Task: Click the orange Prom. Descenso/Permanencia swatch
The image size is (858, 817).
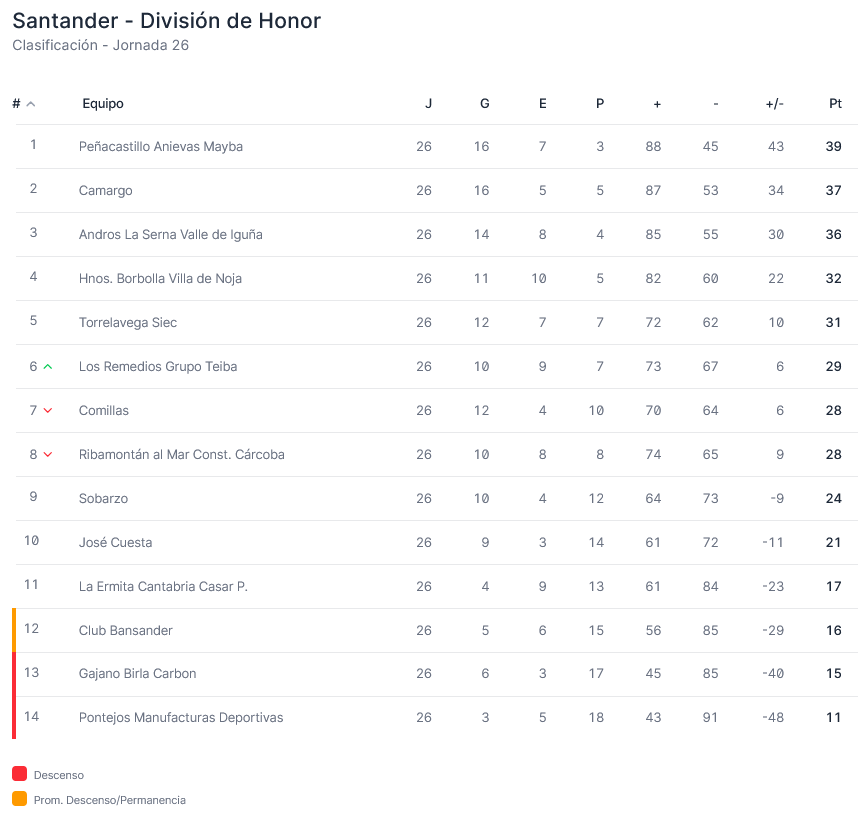Action: [20, 799]
